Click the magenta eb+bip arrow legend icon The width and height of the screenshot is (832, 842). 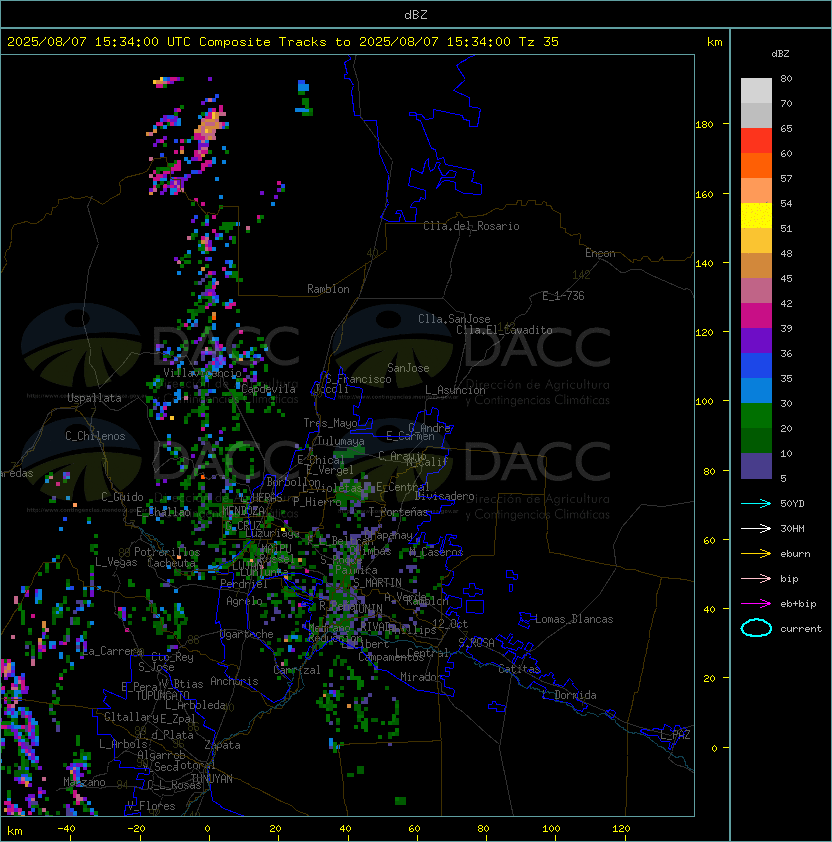tap(756, 604)
